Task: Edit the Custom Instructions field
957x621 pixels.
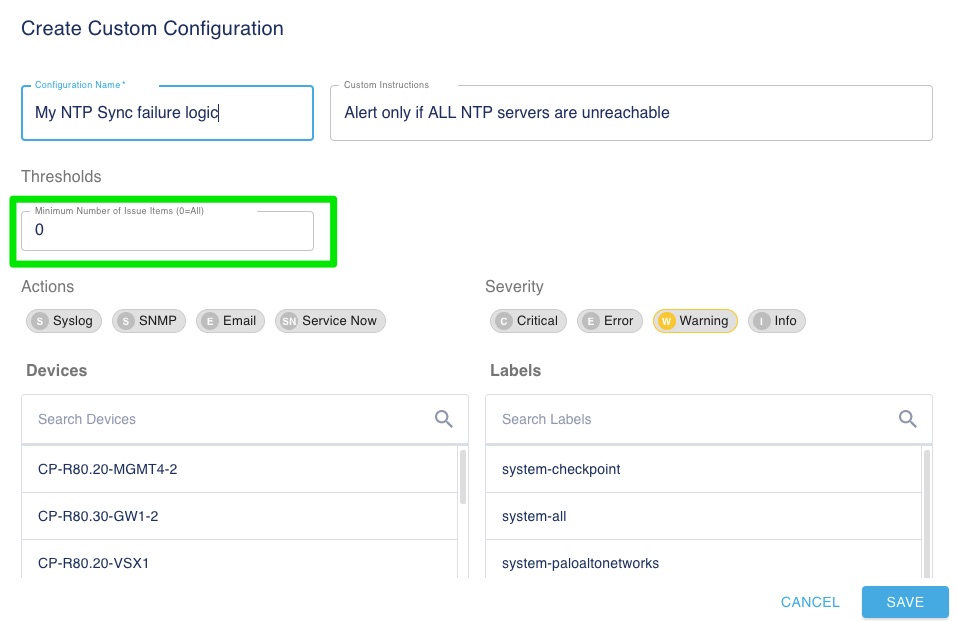Action: (630, 113)
